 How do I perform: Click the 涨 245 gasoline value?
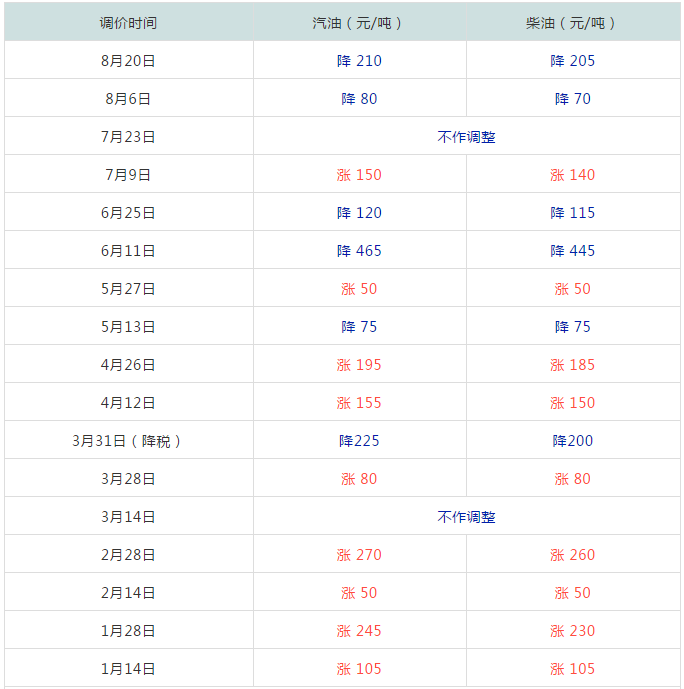359,631
